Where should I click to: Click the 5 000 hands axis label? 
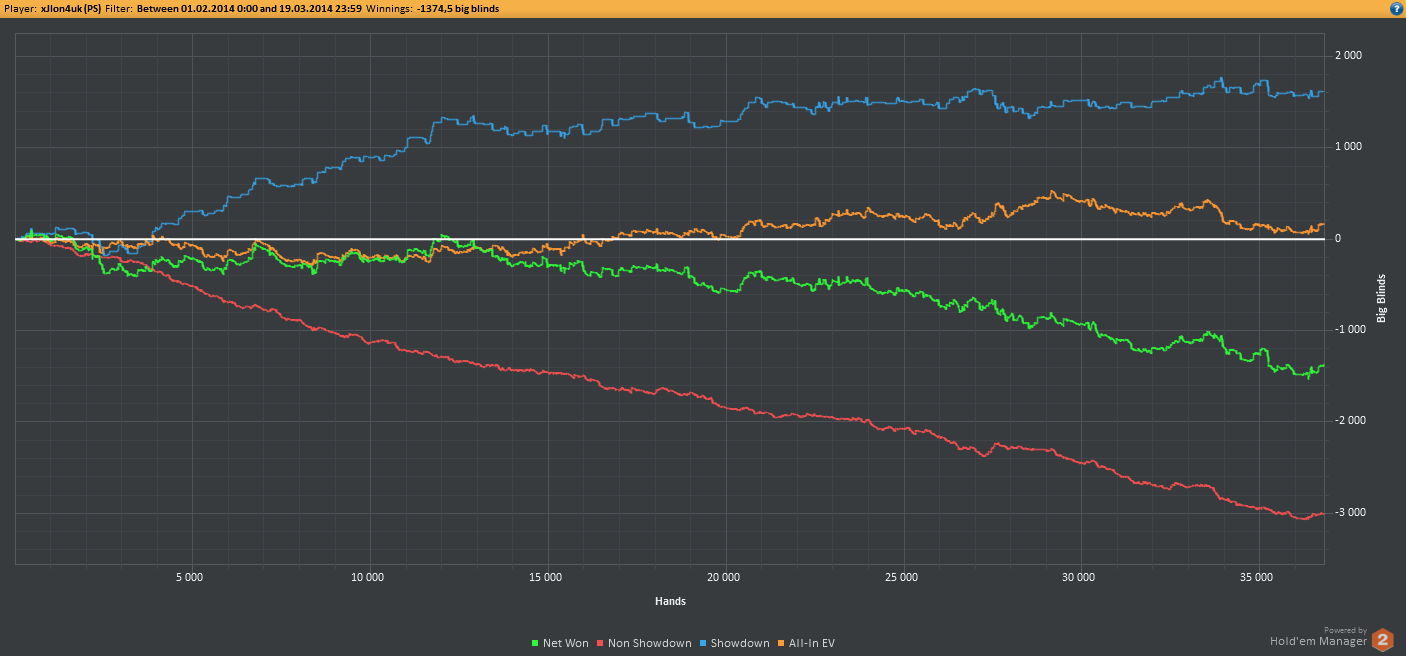(x=190, y=577)
